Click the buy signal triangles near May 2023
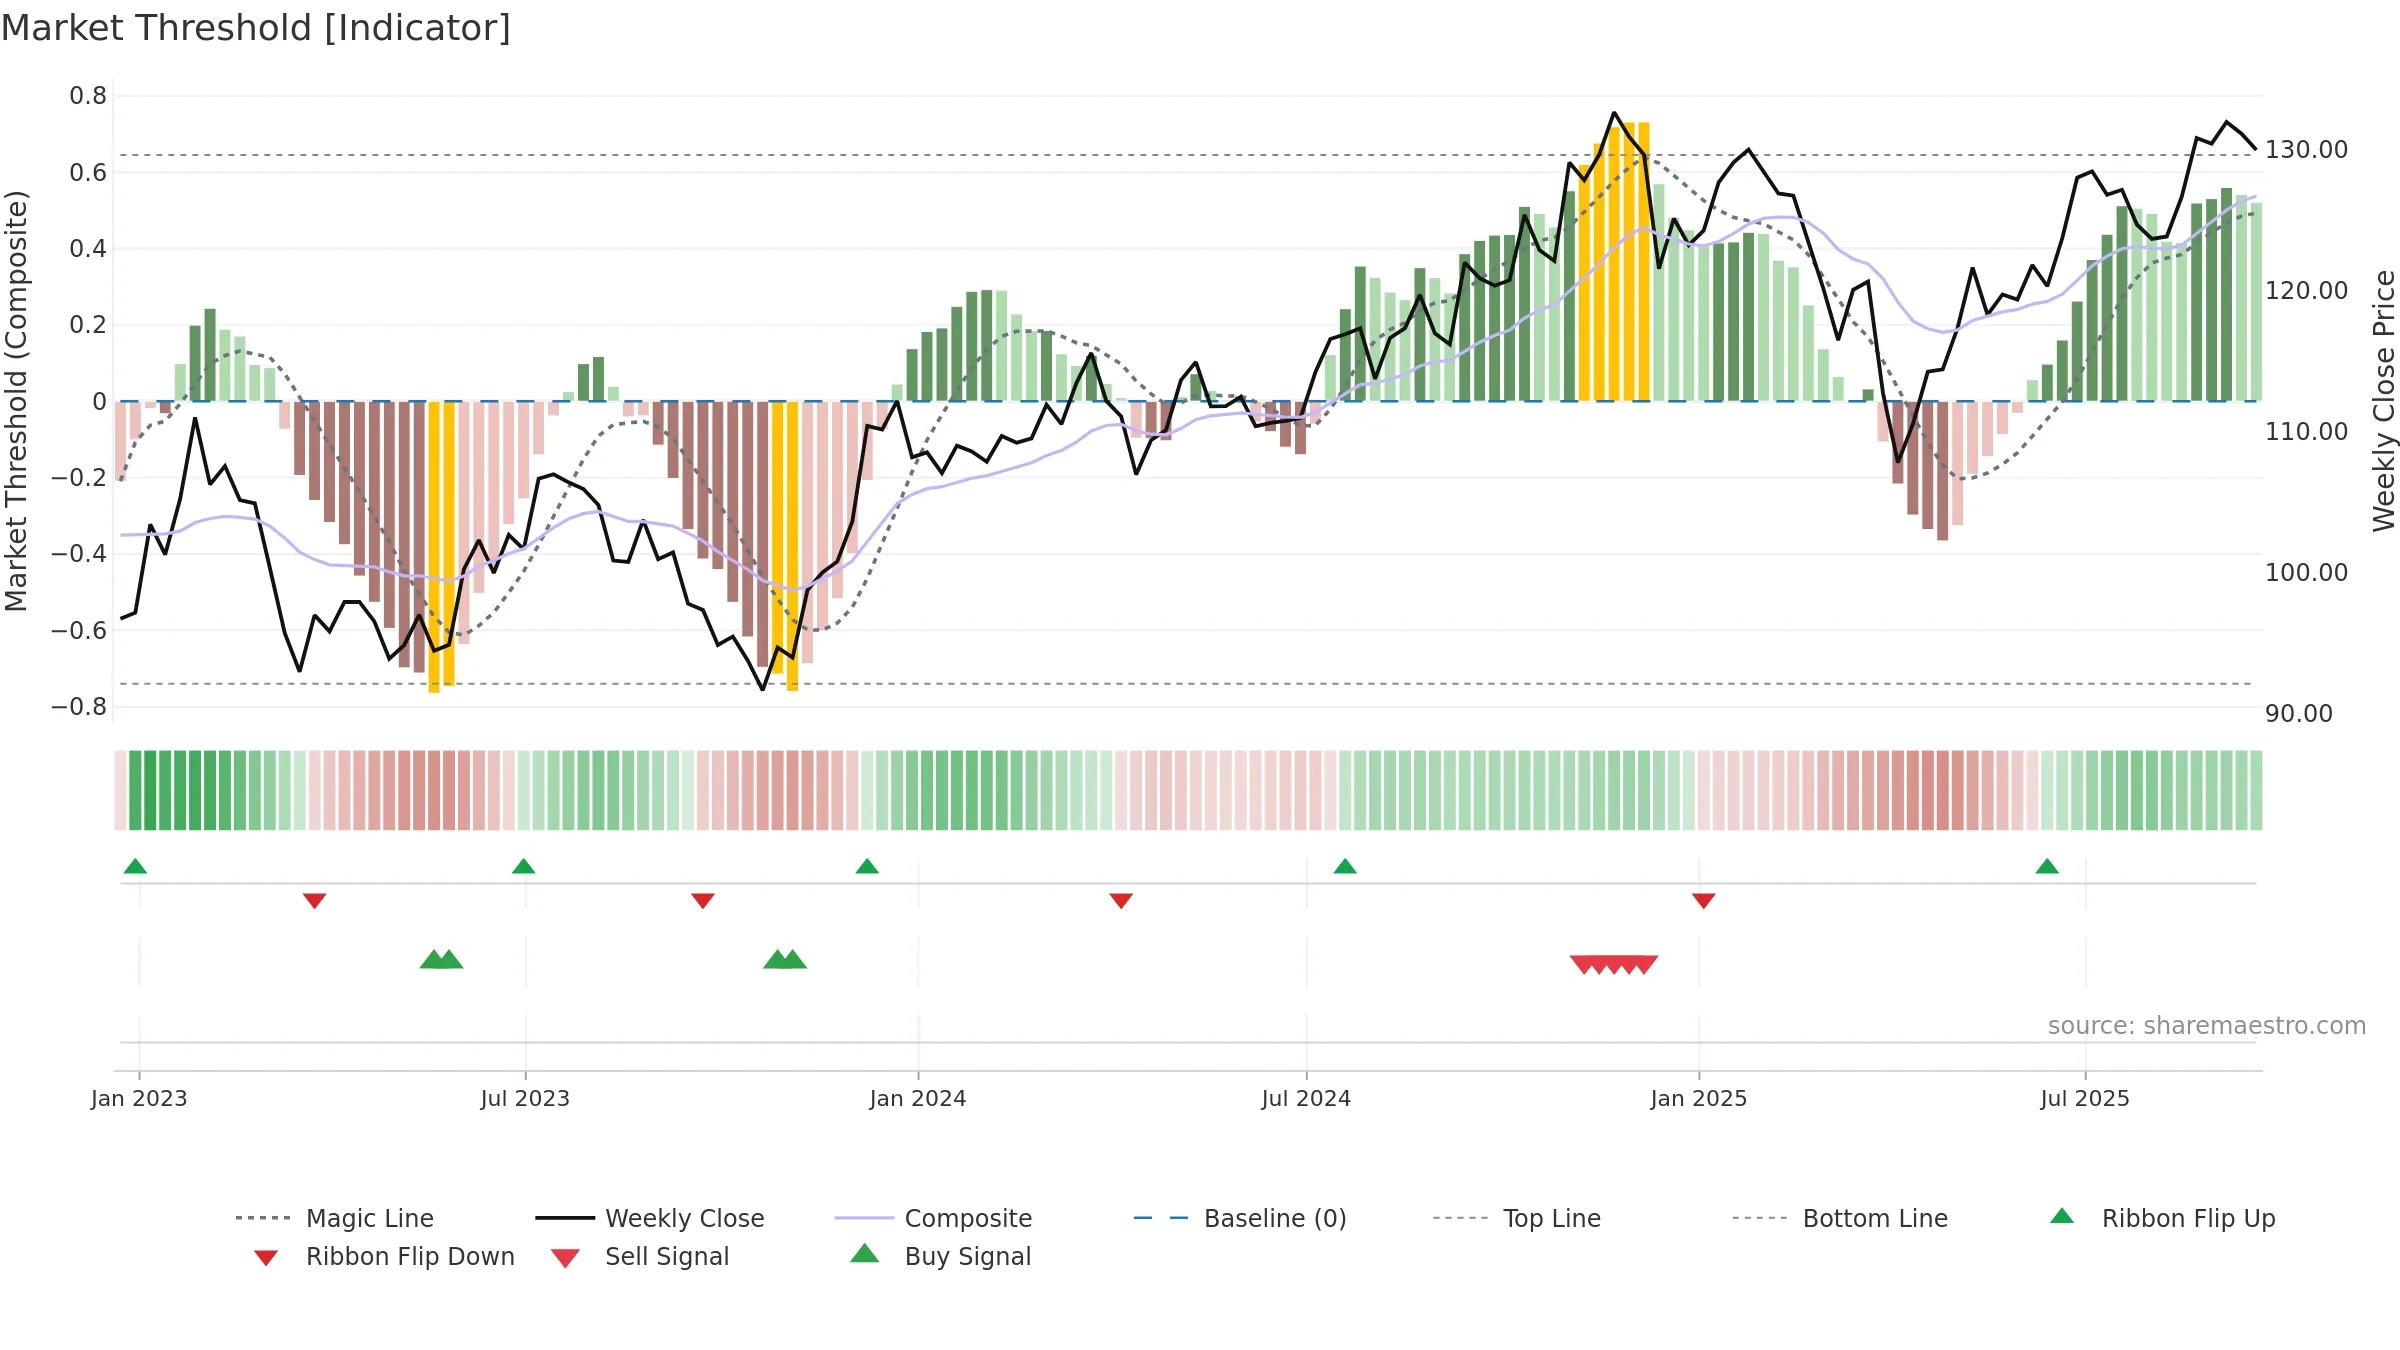Viewport: 2400px width, 1350px height. [x=441, y=960]
